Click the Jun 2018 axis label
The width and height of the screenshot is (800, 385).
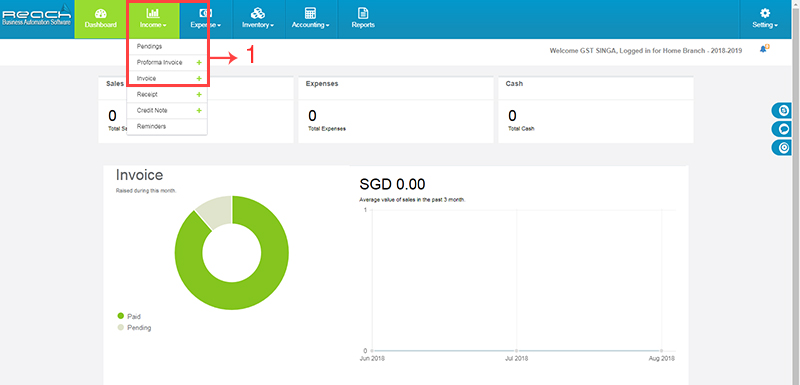[372, 358]
